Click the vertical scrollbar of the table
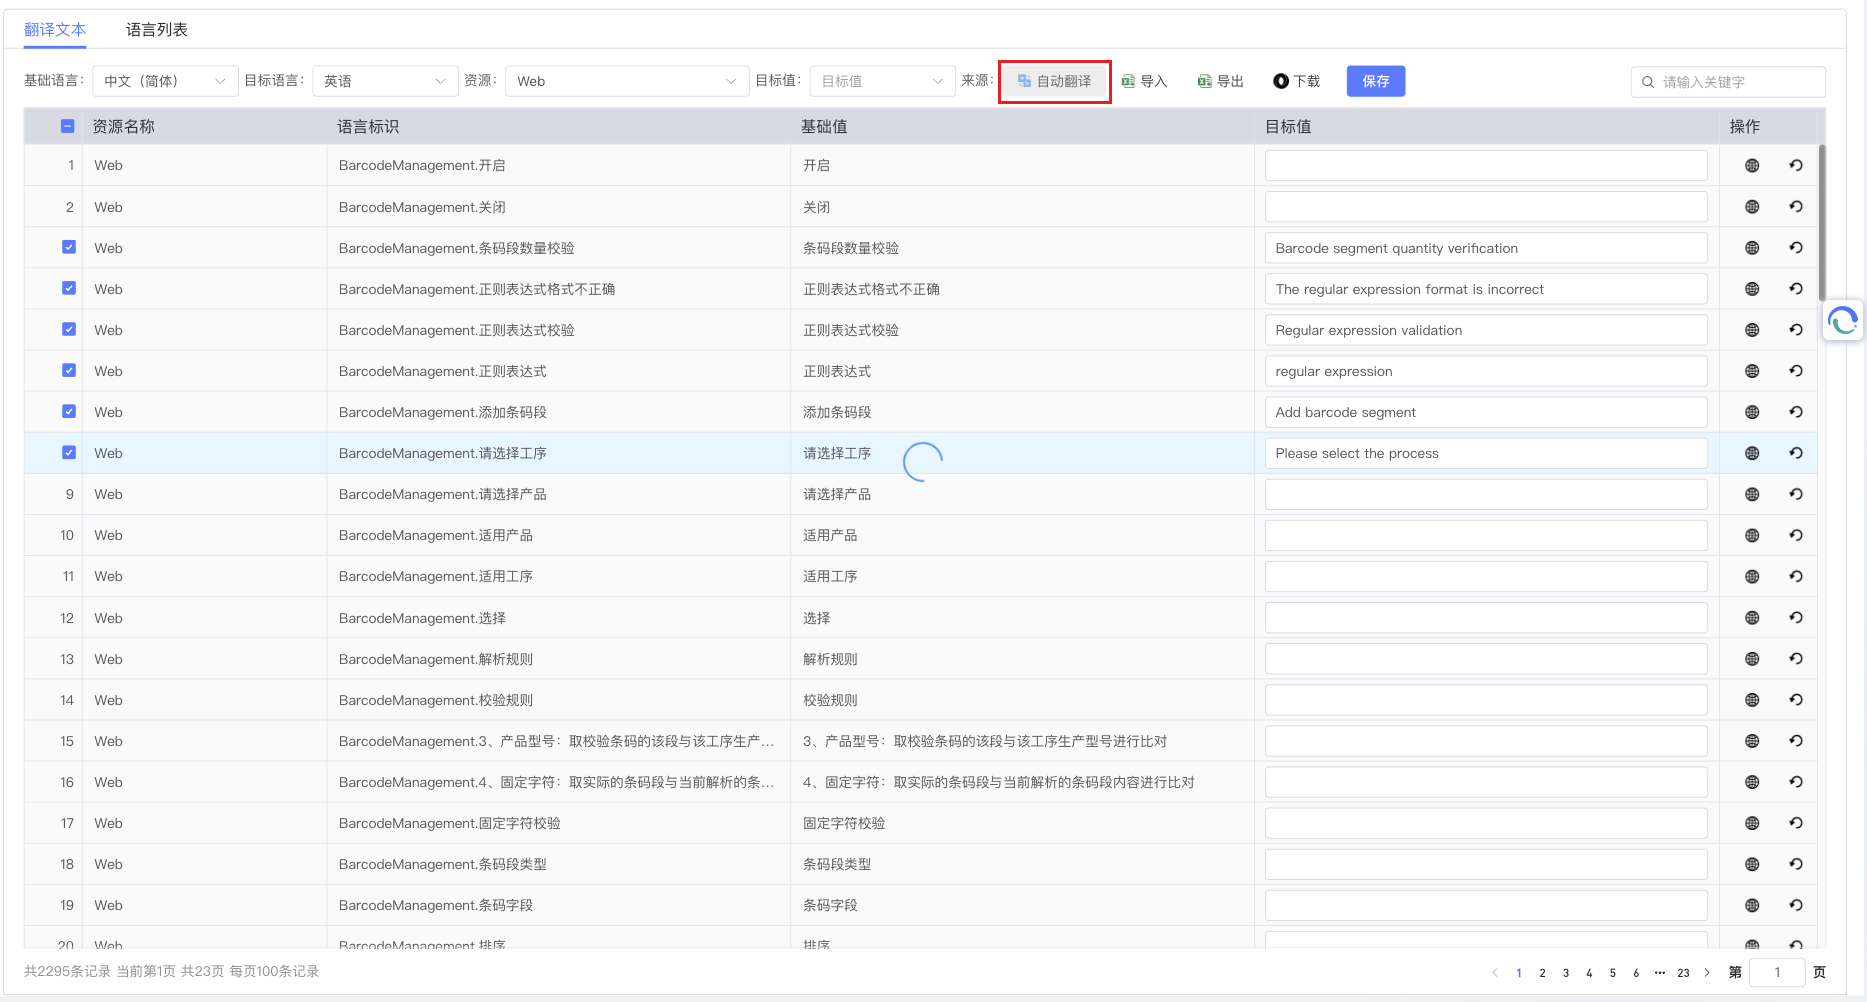 coord(1821,220)
